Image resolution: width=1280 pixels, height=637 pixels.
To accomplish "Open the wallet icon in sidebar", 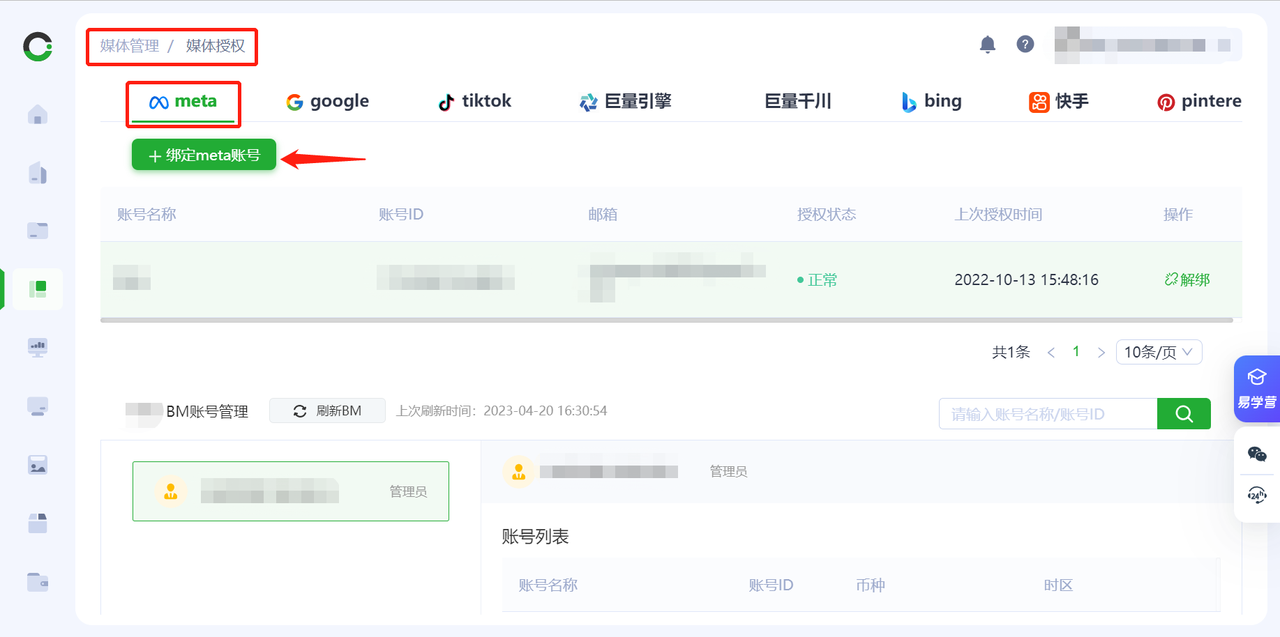I will (x=38, y=581).
